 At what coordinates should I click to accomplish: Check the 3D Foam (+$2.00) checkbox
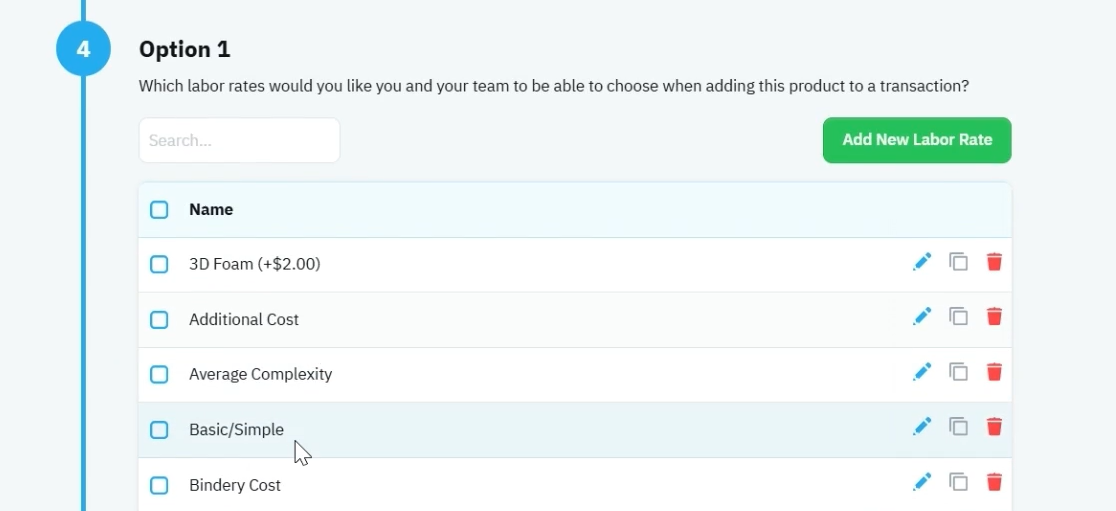(x=159, y=265)
